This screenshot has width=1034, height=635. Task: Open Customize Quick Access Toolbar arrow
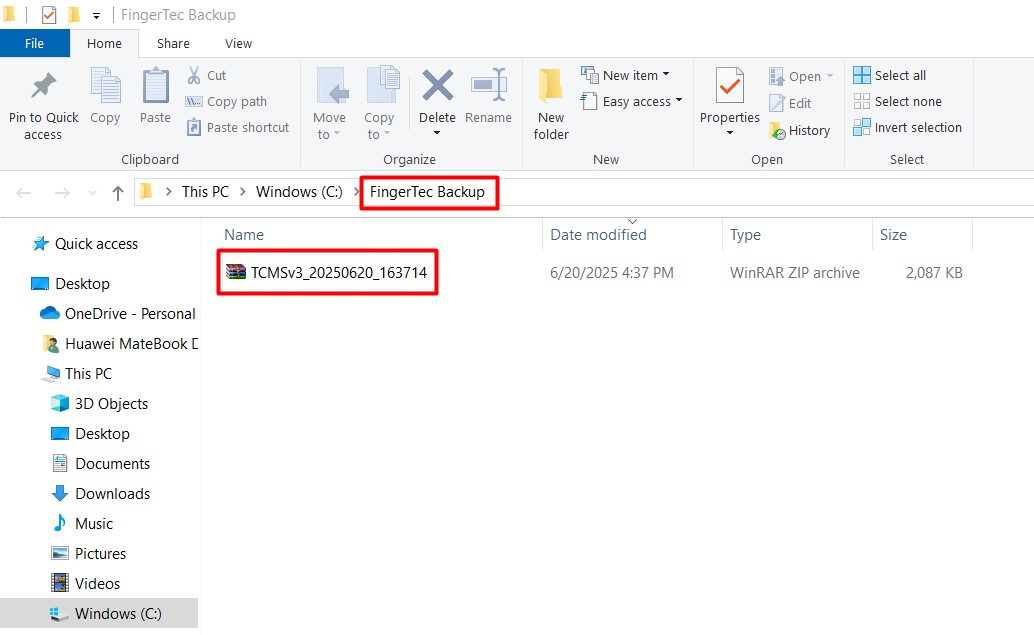click(x=96, y=15)
